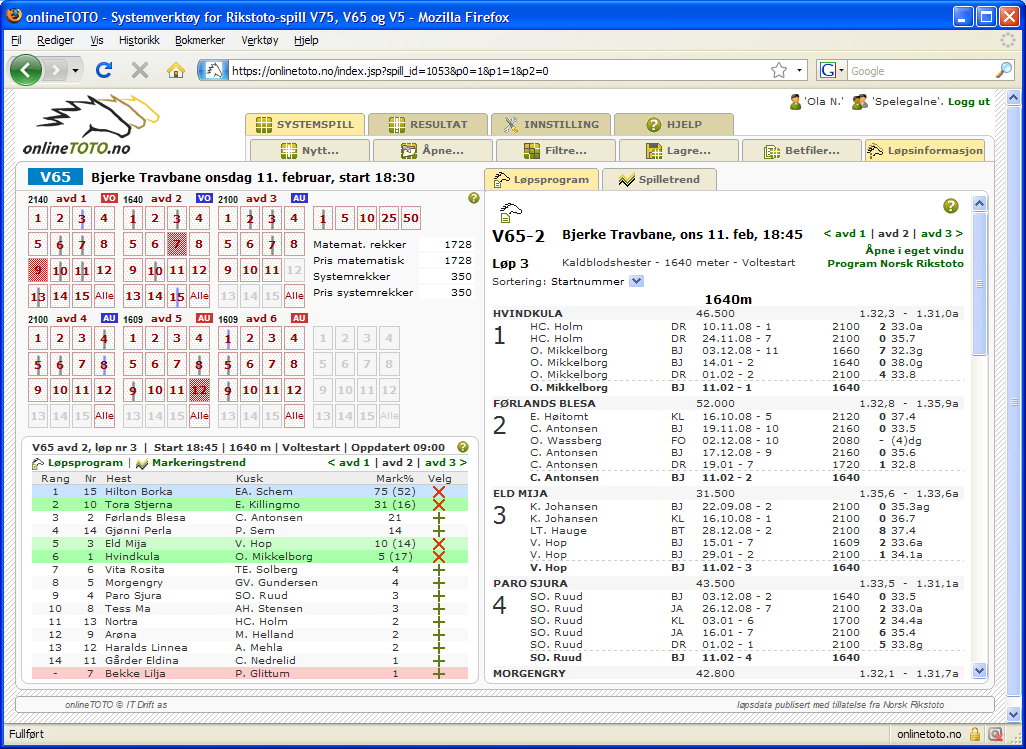Click the search magnifier icon in the Google box
The image size is (1026, 749).
[x=1004, y=71]
